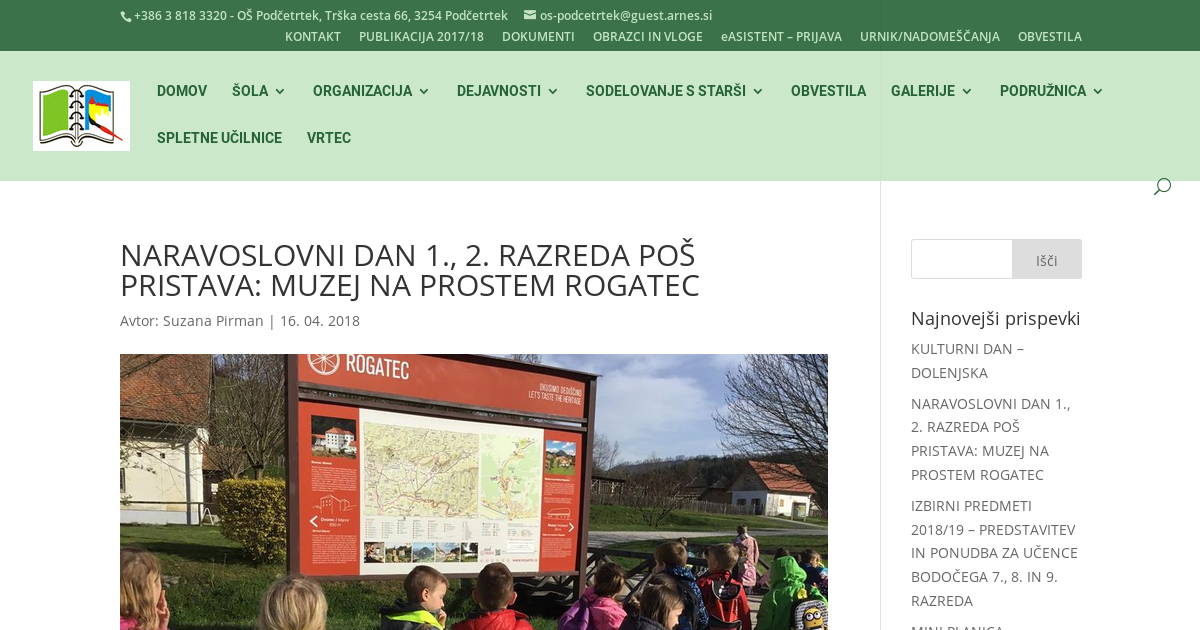Click eASISTENT – PRIJAVA link
1200x630 pixels.
click(781, 37)
